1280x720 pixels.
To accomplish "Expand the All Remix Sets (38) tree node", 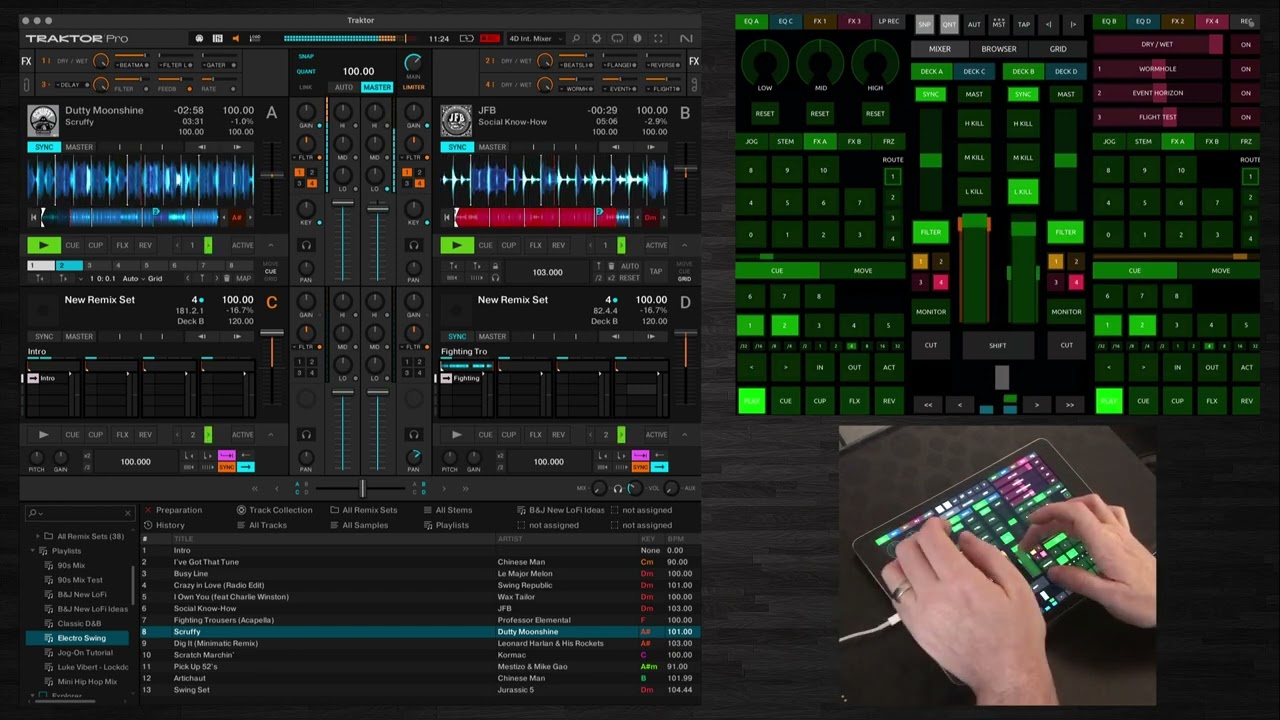I will (37, 536).
